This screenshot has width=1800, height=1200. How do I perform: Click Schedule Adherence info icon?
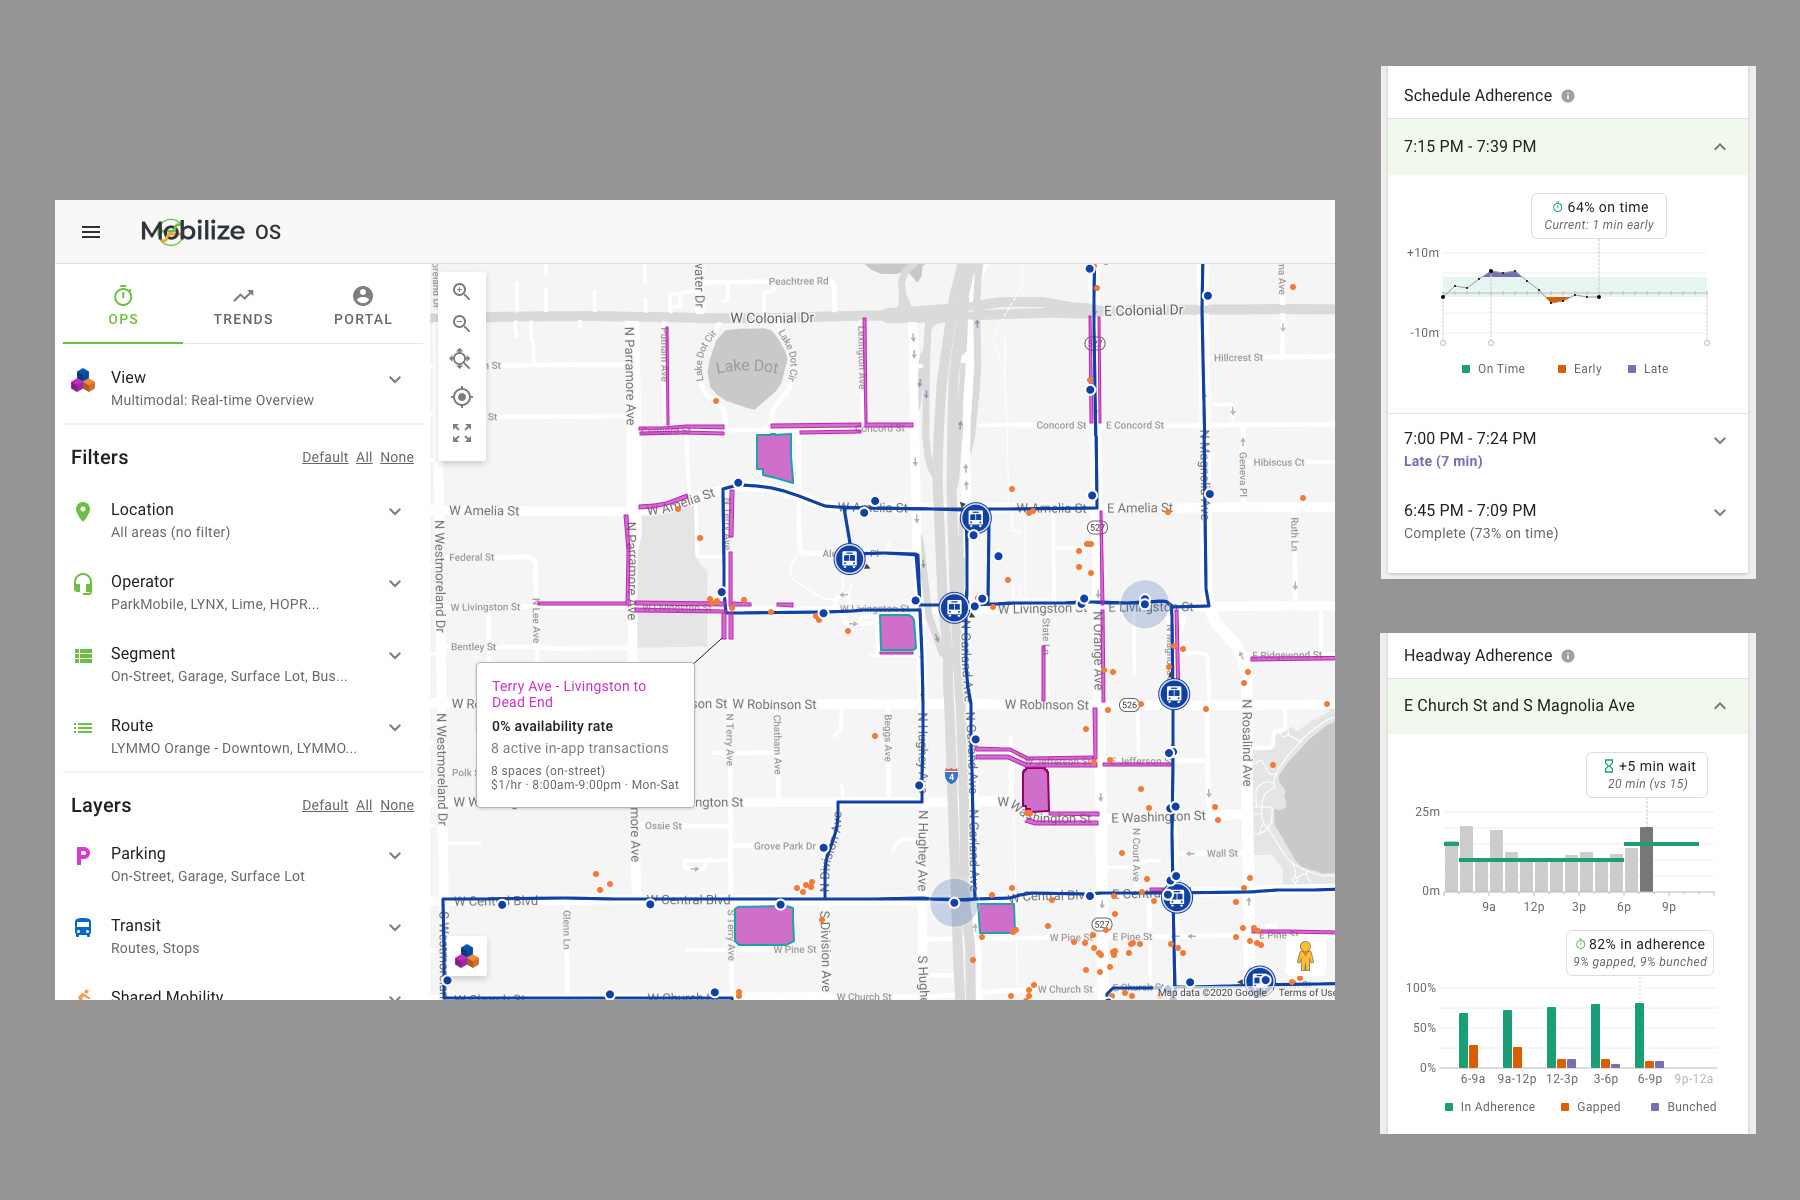(1568, 96)
